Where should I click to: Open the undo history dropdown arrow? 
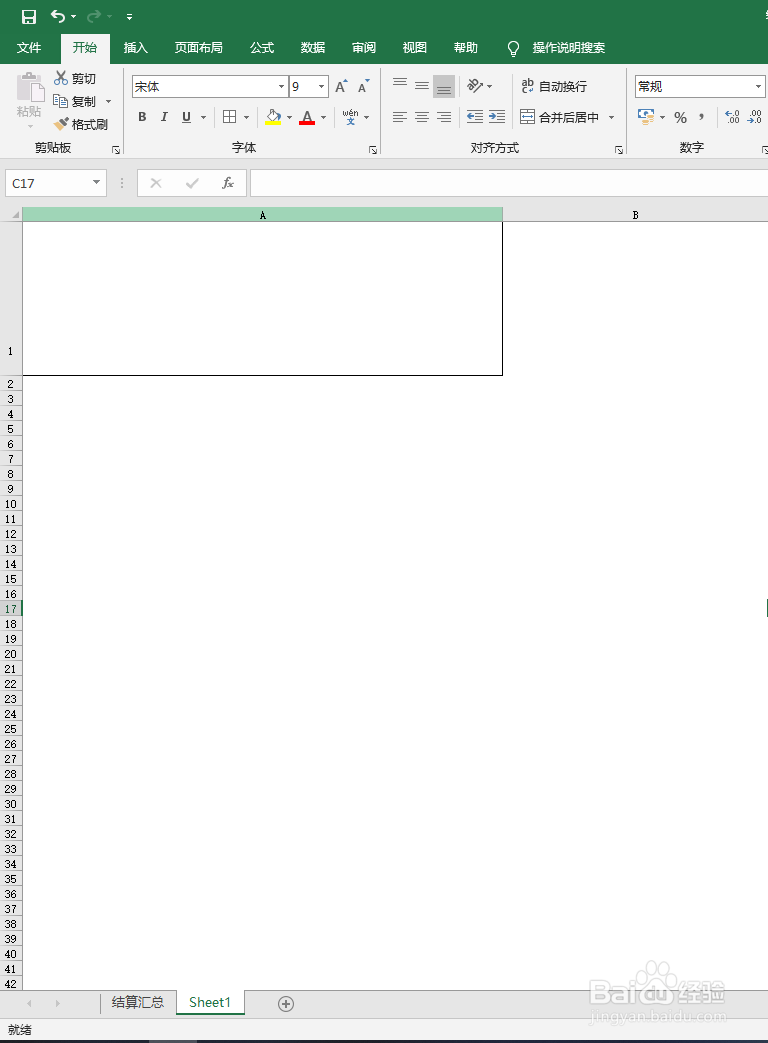tap(73, 17)
